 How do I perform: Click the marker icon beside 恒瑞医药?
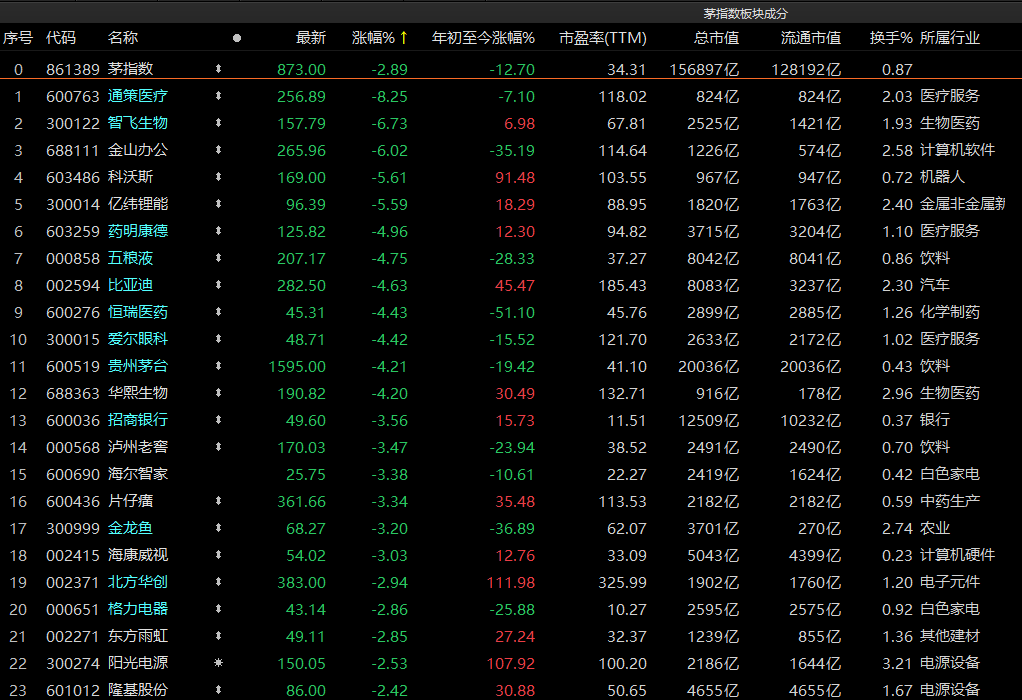click(x=218, y=312)
